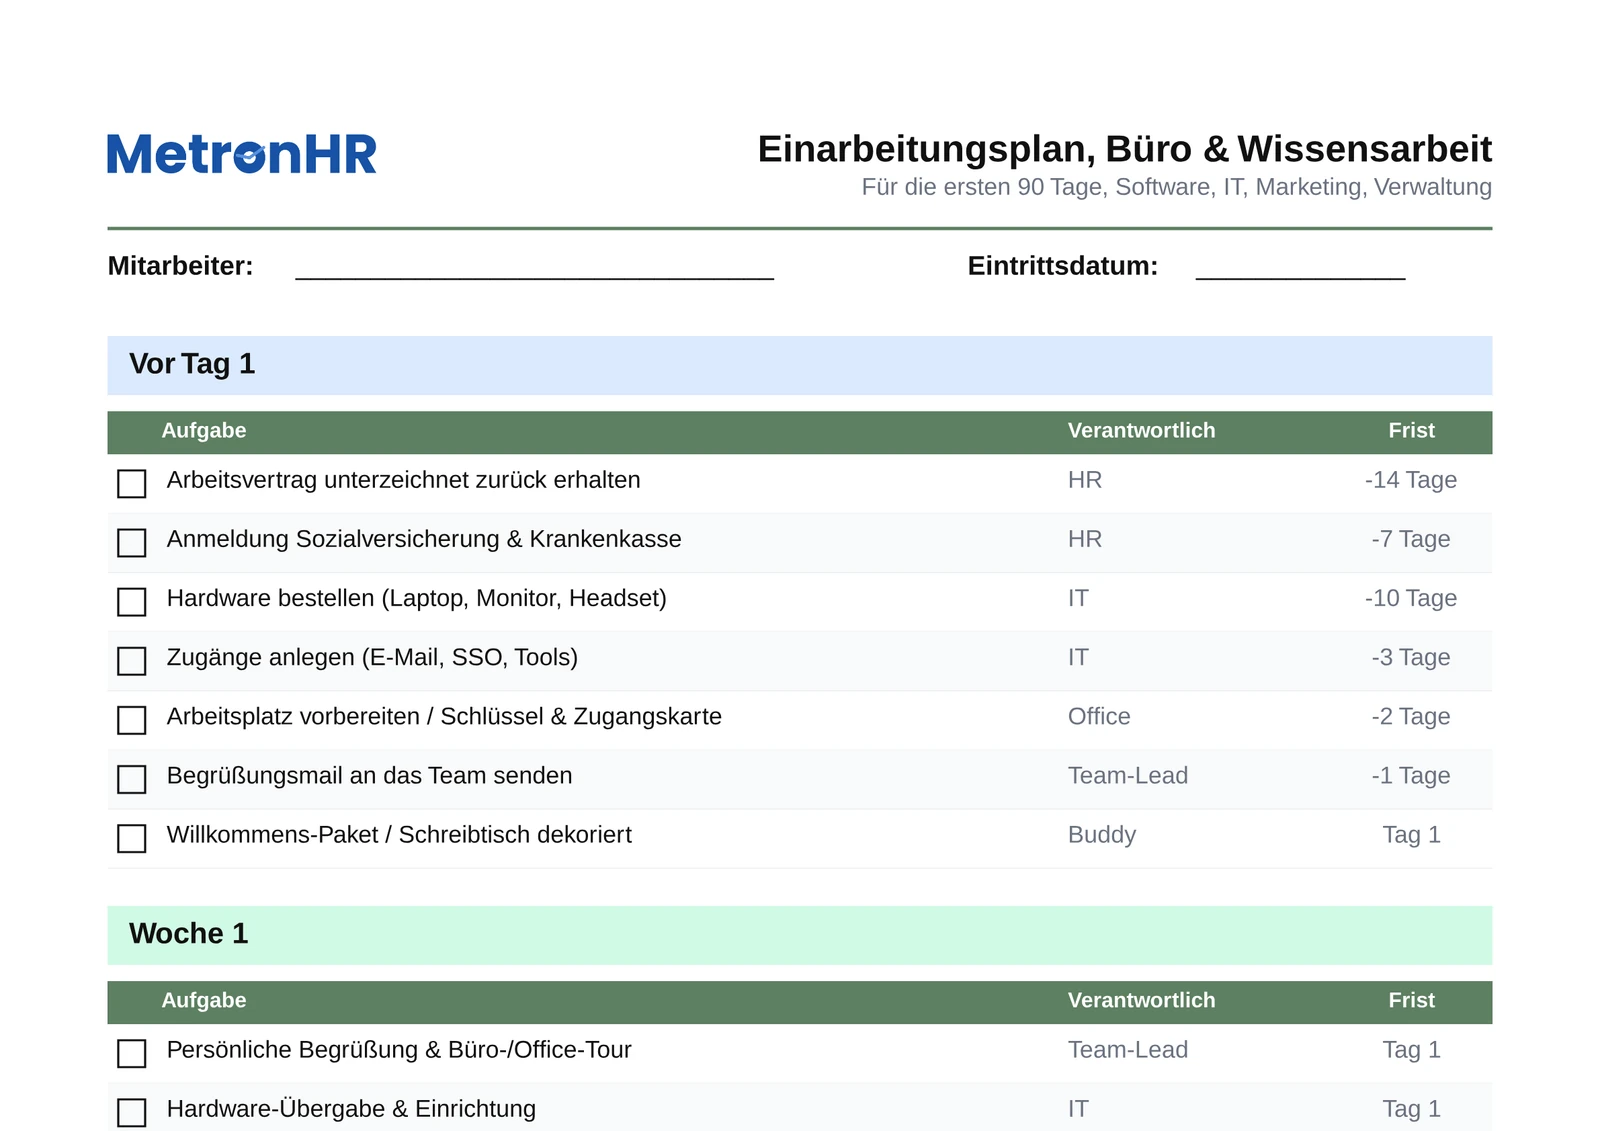Click the Eintrittsdatum date line
The height and width of the screenshot is (1131, 1600).
[x=1300, y=268]
